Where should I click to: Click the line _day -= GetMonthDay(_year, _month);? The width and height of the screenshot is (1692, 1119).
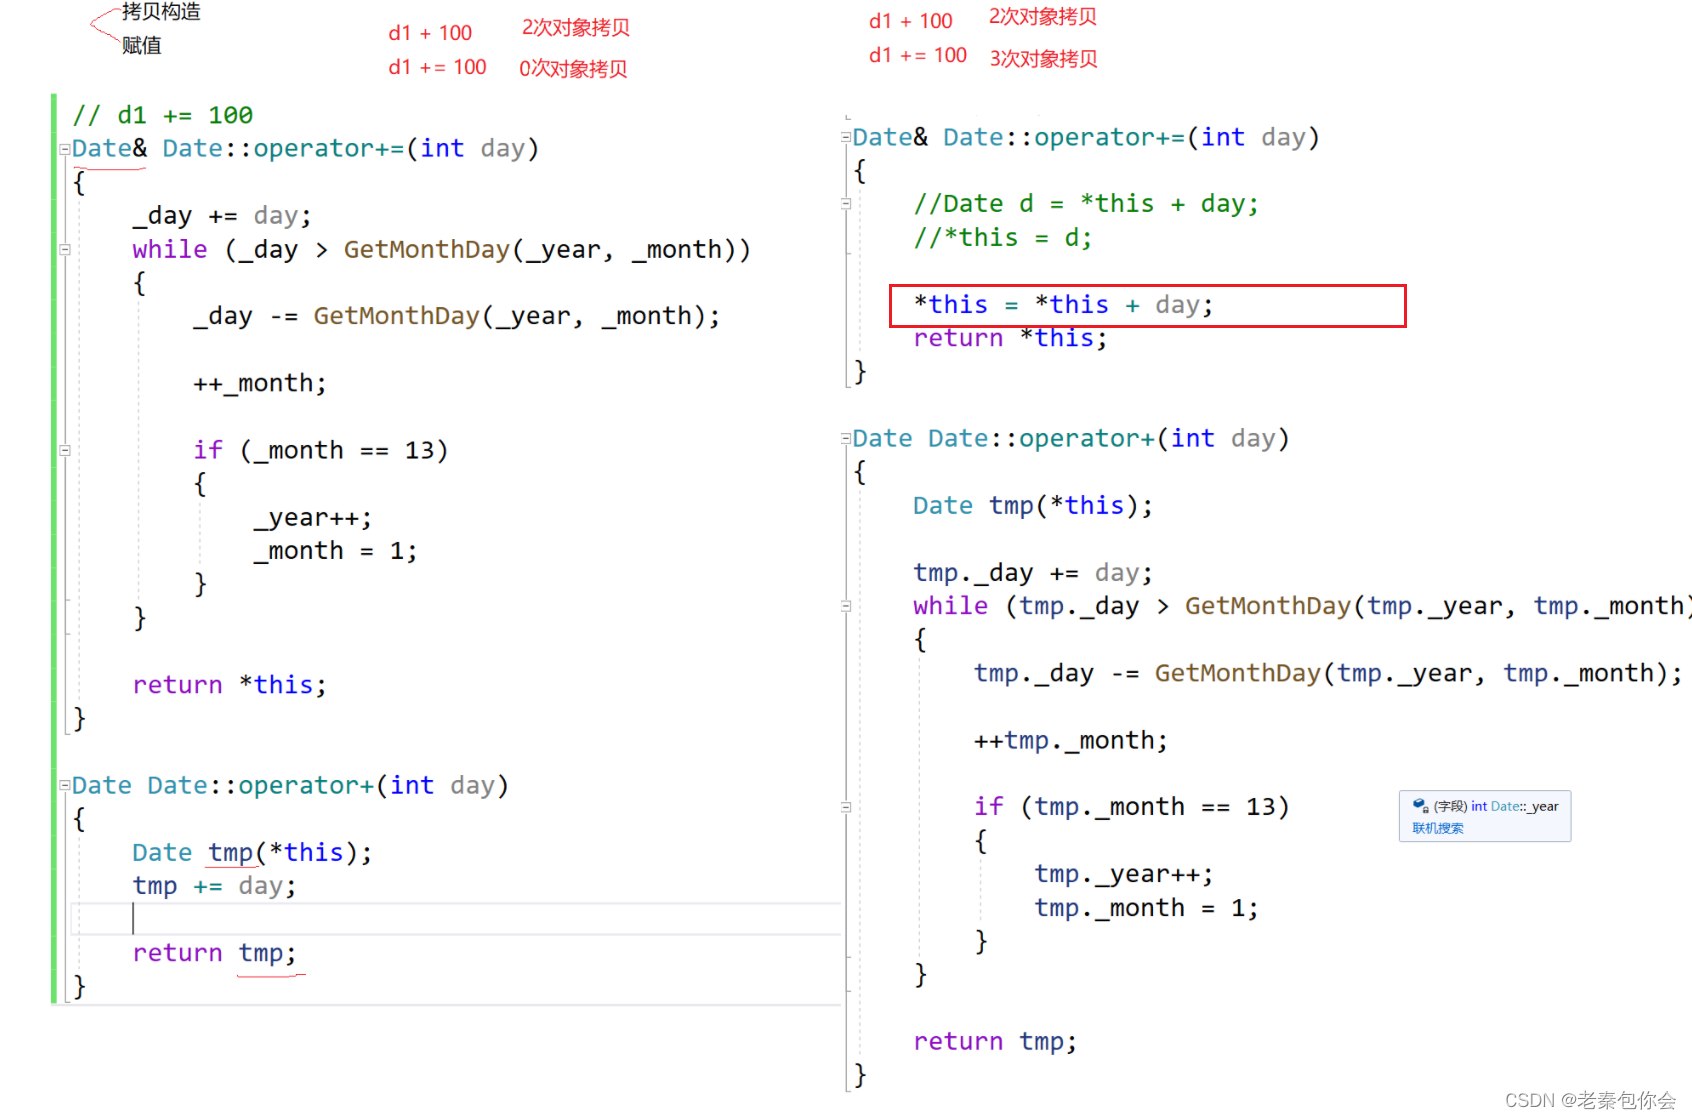[x=456, y=317]
